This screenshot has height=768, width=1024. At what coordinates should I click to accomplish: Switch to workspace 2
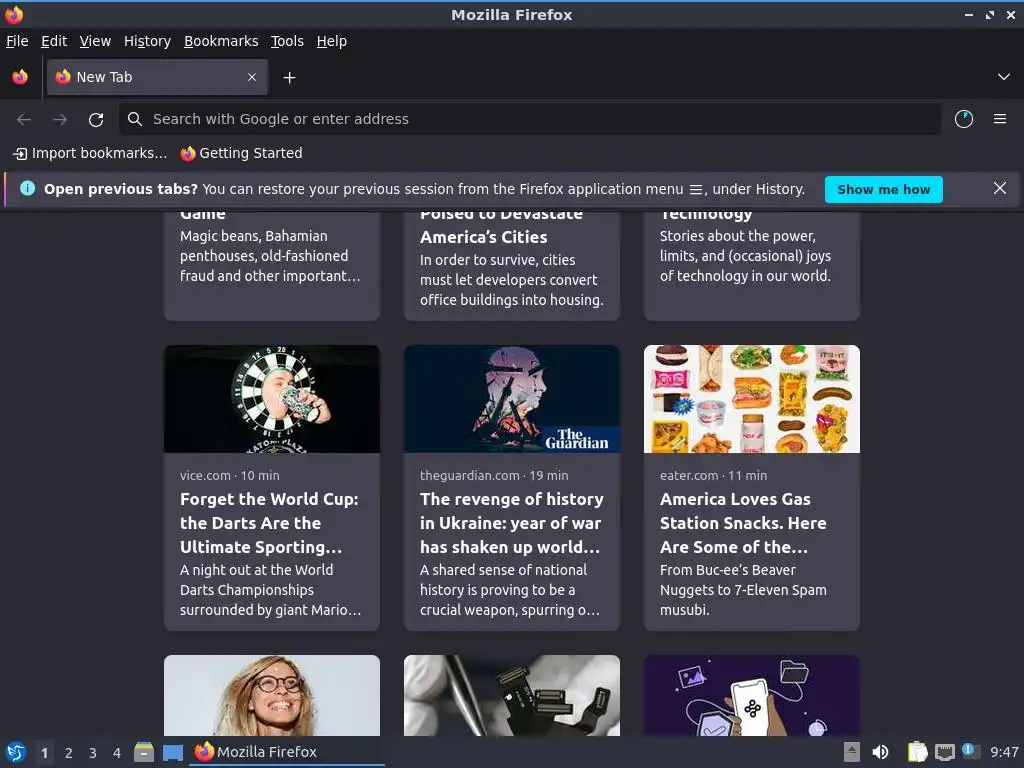[69, 753]
